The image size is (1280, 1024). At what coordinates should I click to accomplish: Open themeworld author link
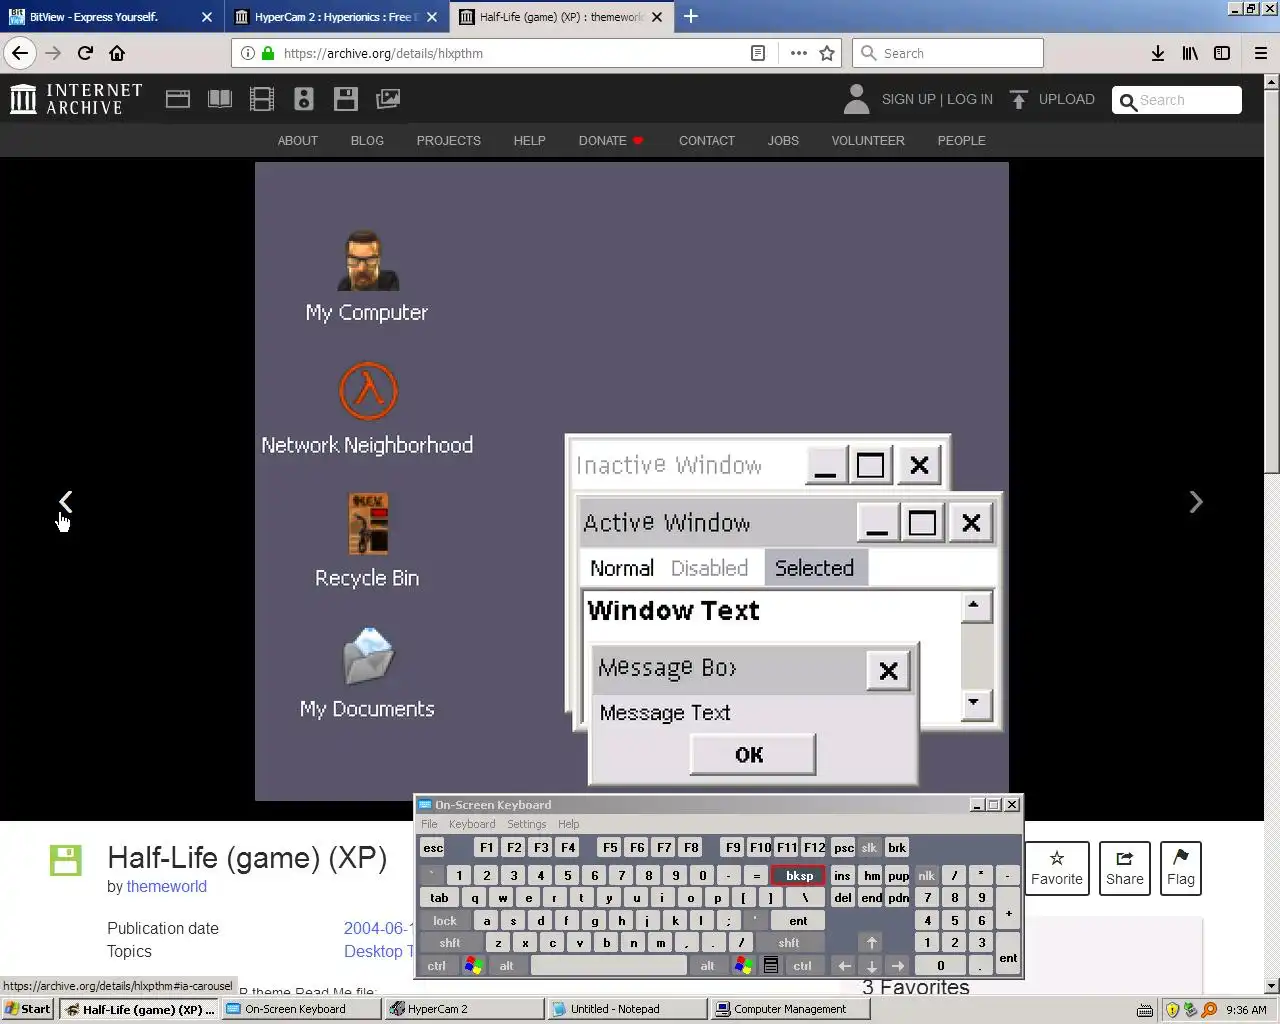click(167, 886)
